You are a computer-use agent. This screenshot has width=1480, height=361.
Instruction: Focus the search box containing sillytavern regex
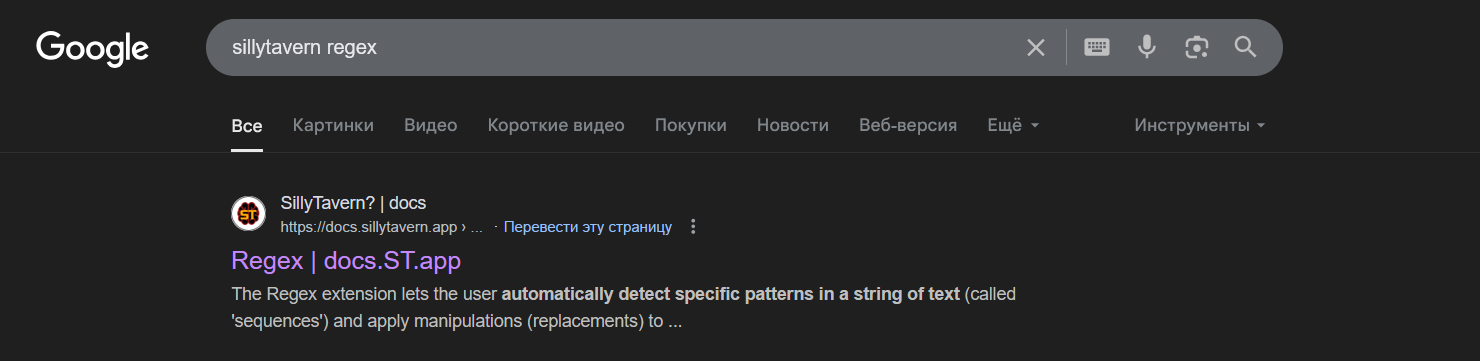click(620, 47)
